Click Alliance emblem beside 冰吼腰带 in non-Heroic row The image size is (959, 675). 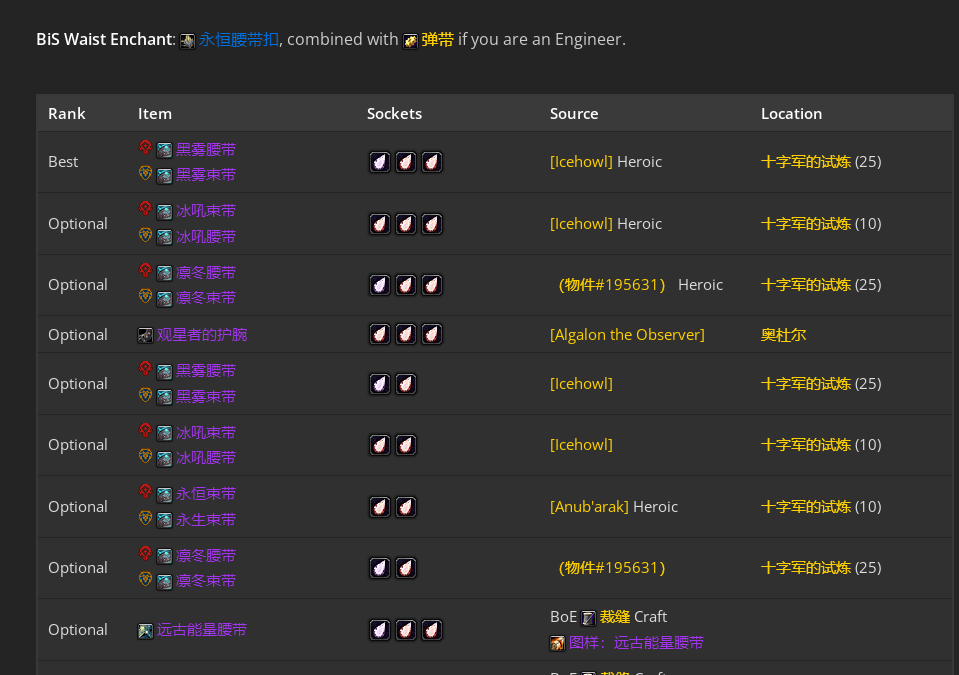tap(145, 456)
